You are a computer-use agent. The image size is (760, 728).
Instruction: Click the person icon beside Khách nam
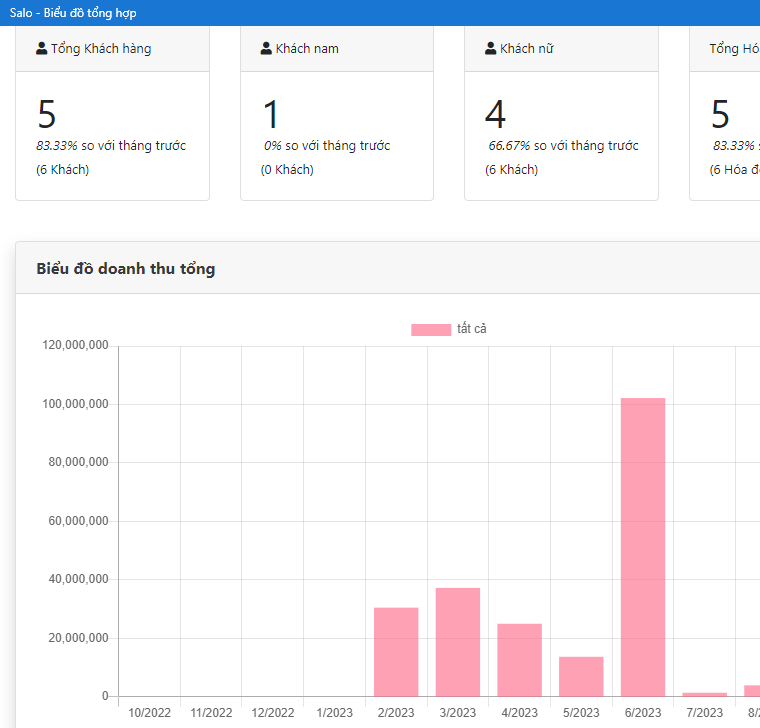(266, 49)
